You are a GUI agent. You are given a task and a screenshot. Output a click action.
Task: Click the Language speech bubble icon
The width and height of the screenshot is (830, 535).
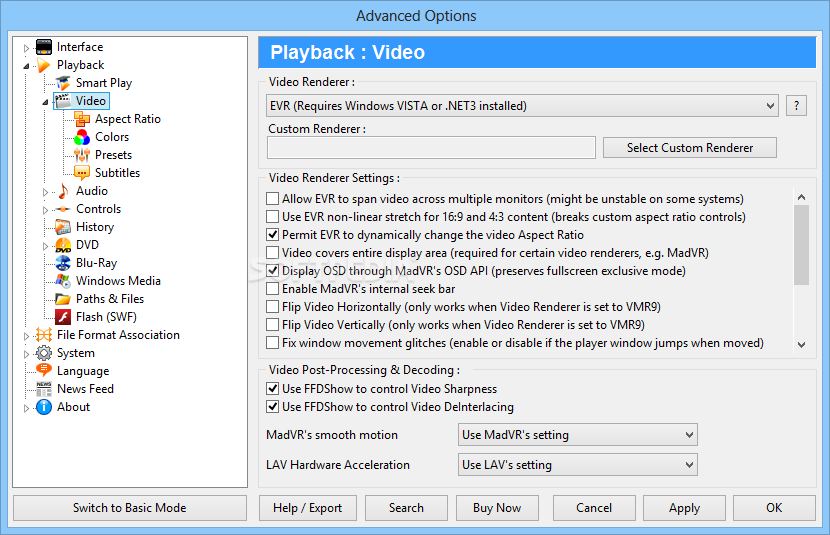[x=43, y=370]
